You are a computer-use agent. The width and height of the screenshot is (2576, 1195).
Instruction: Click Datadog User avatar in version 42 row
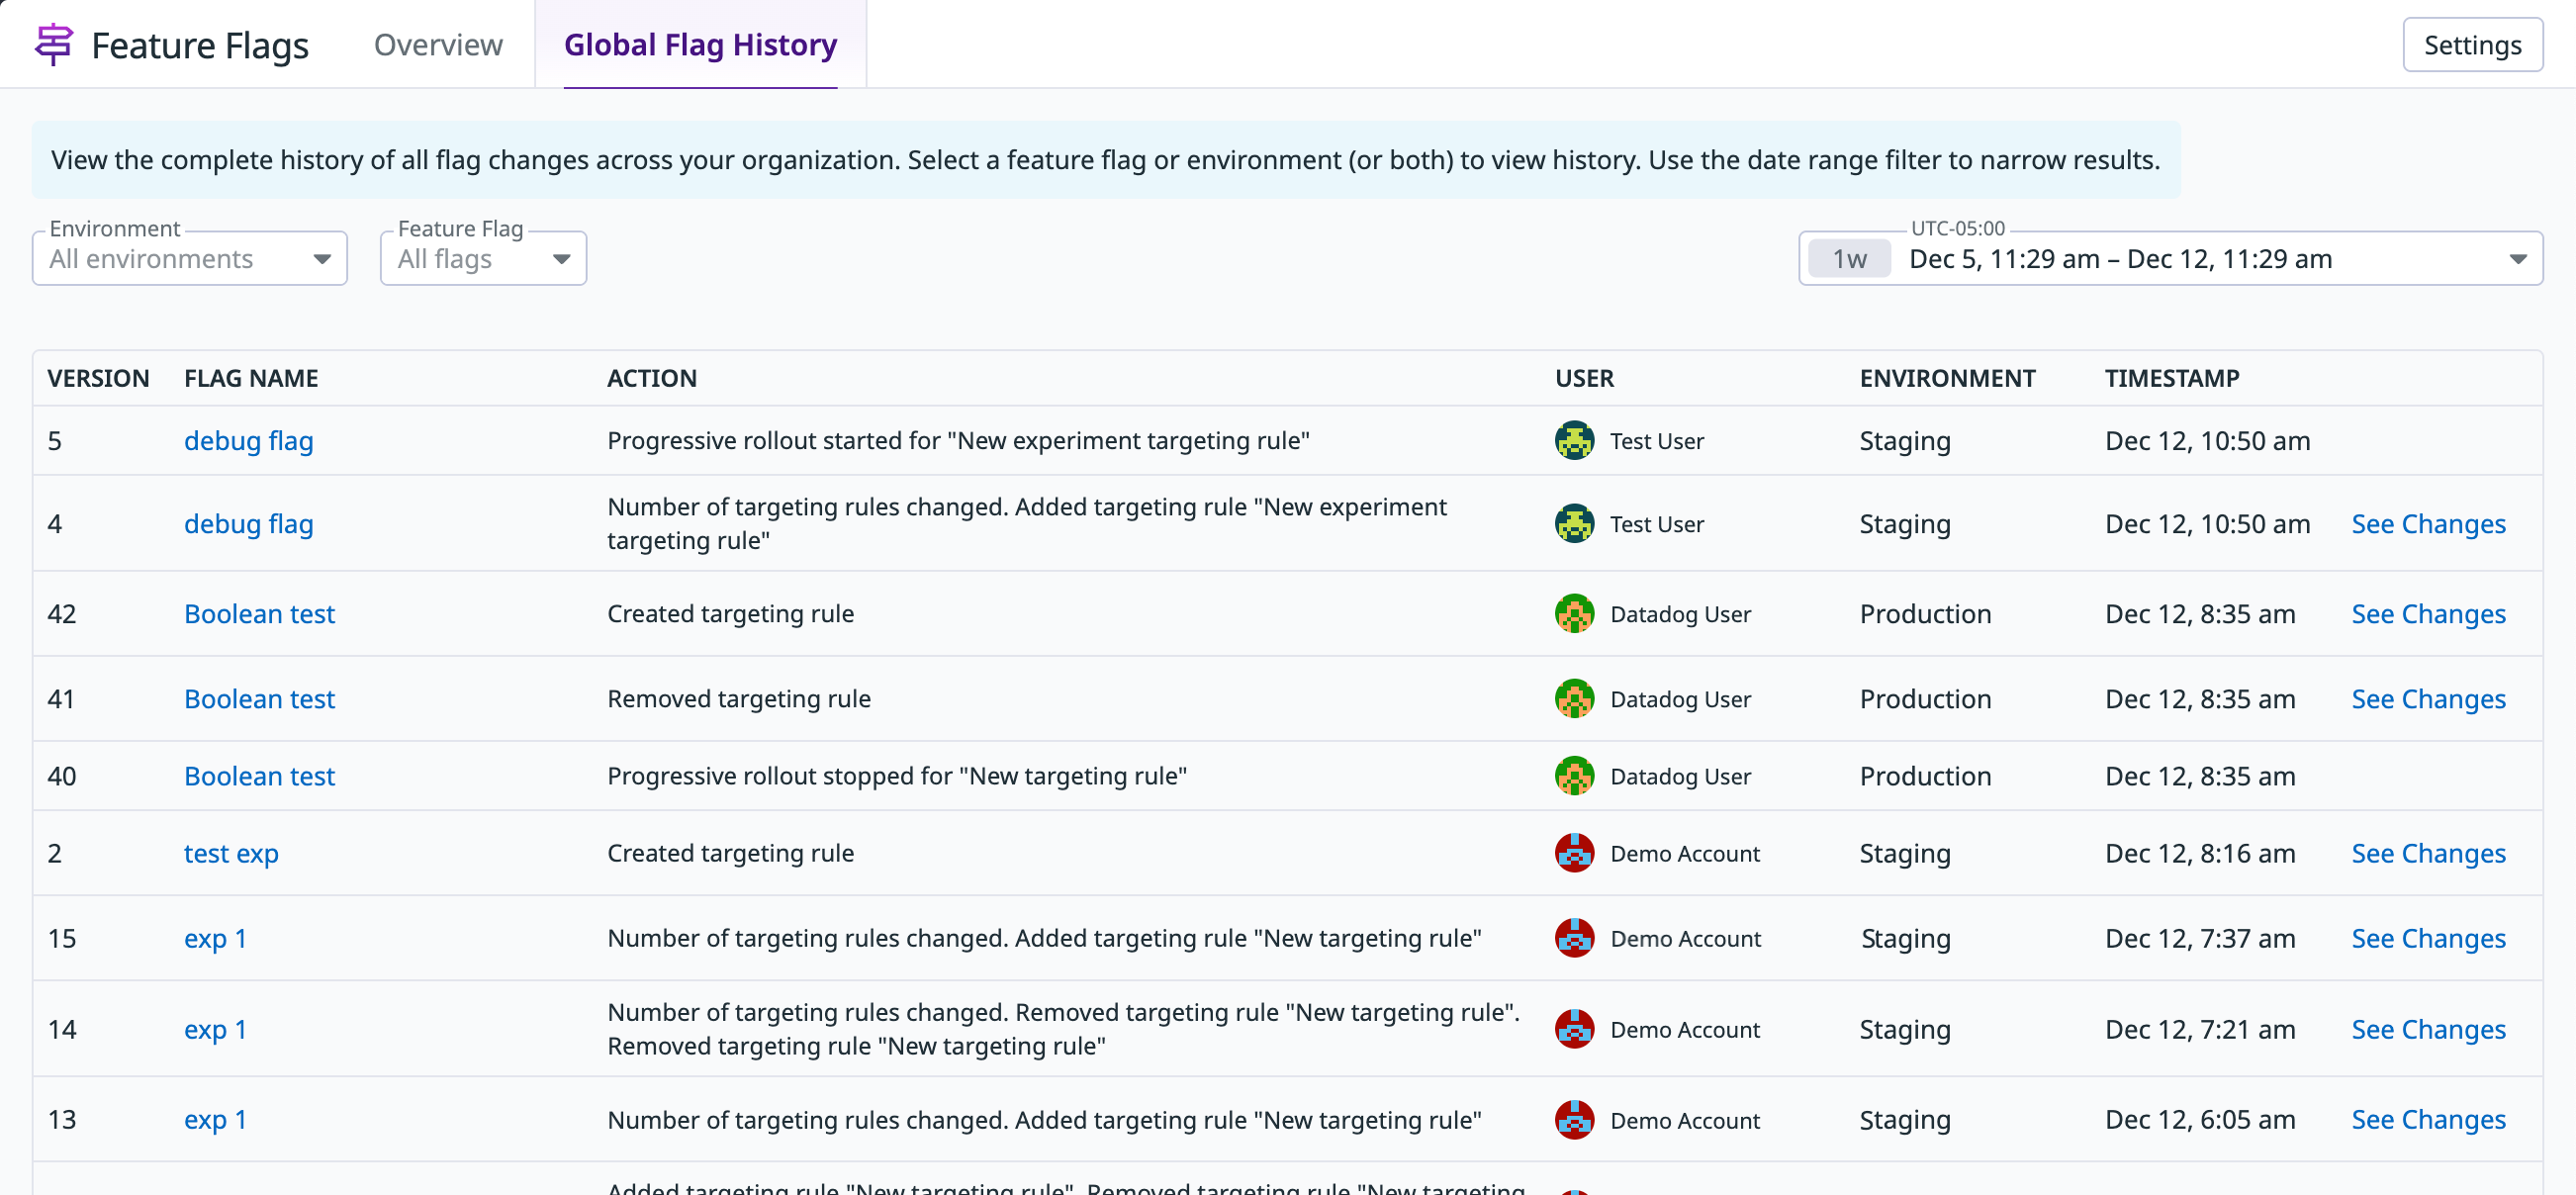click(1574, 614)
